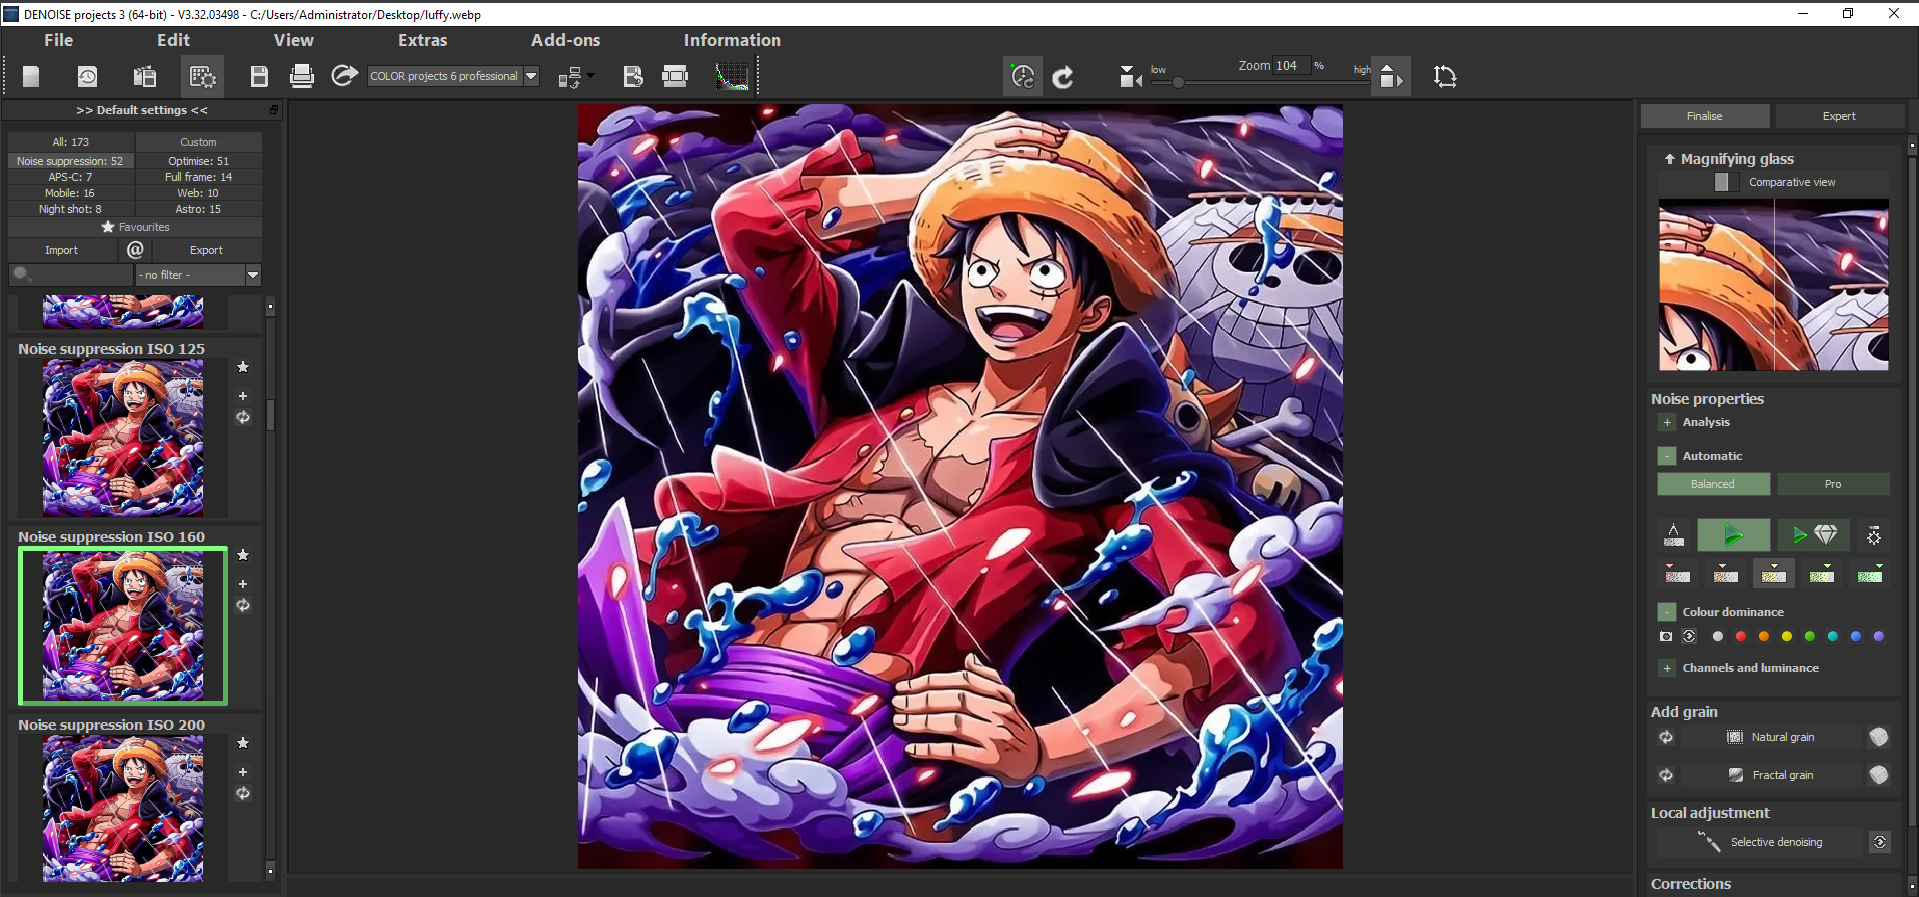1919x897 pixels.
Task: Switch to the Expert tab
Action: pos(1838,116)
